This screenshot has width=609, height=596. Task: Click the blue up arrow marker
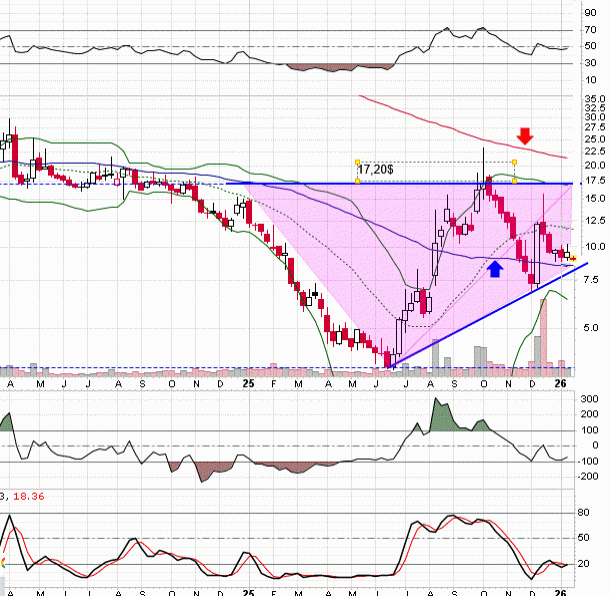coord(494,266)
